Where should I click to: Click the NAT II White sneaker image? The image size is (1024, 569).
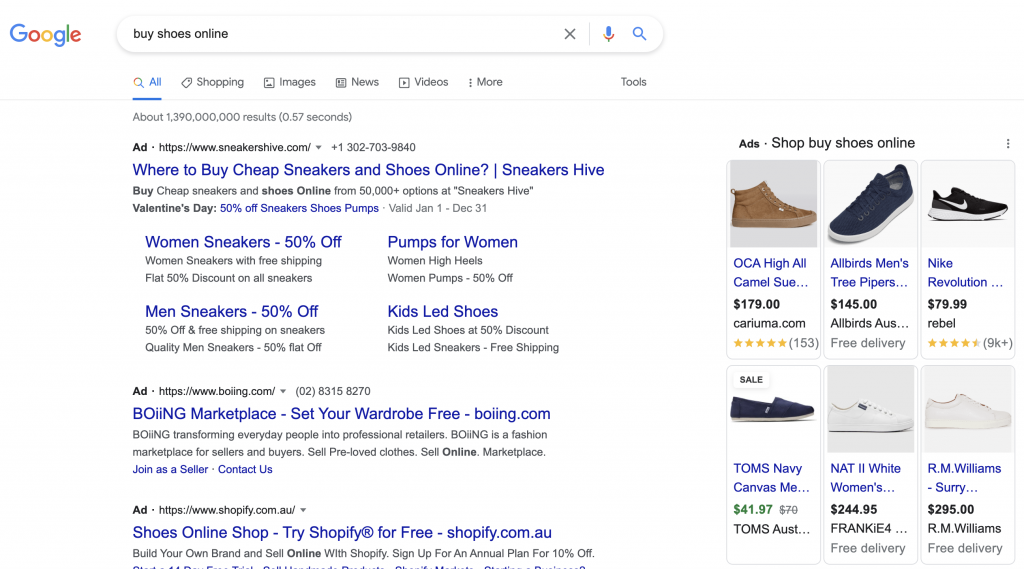(x=871, y=409)
